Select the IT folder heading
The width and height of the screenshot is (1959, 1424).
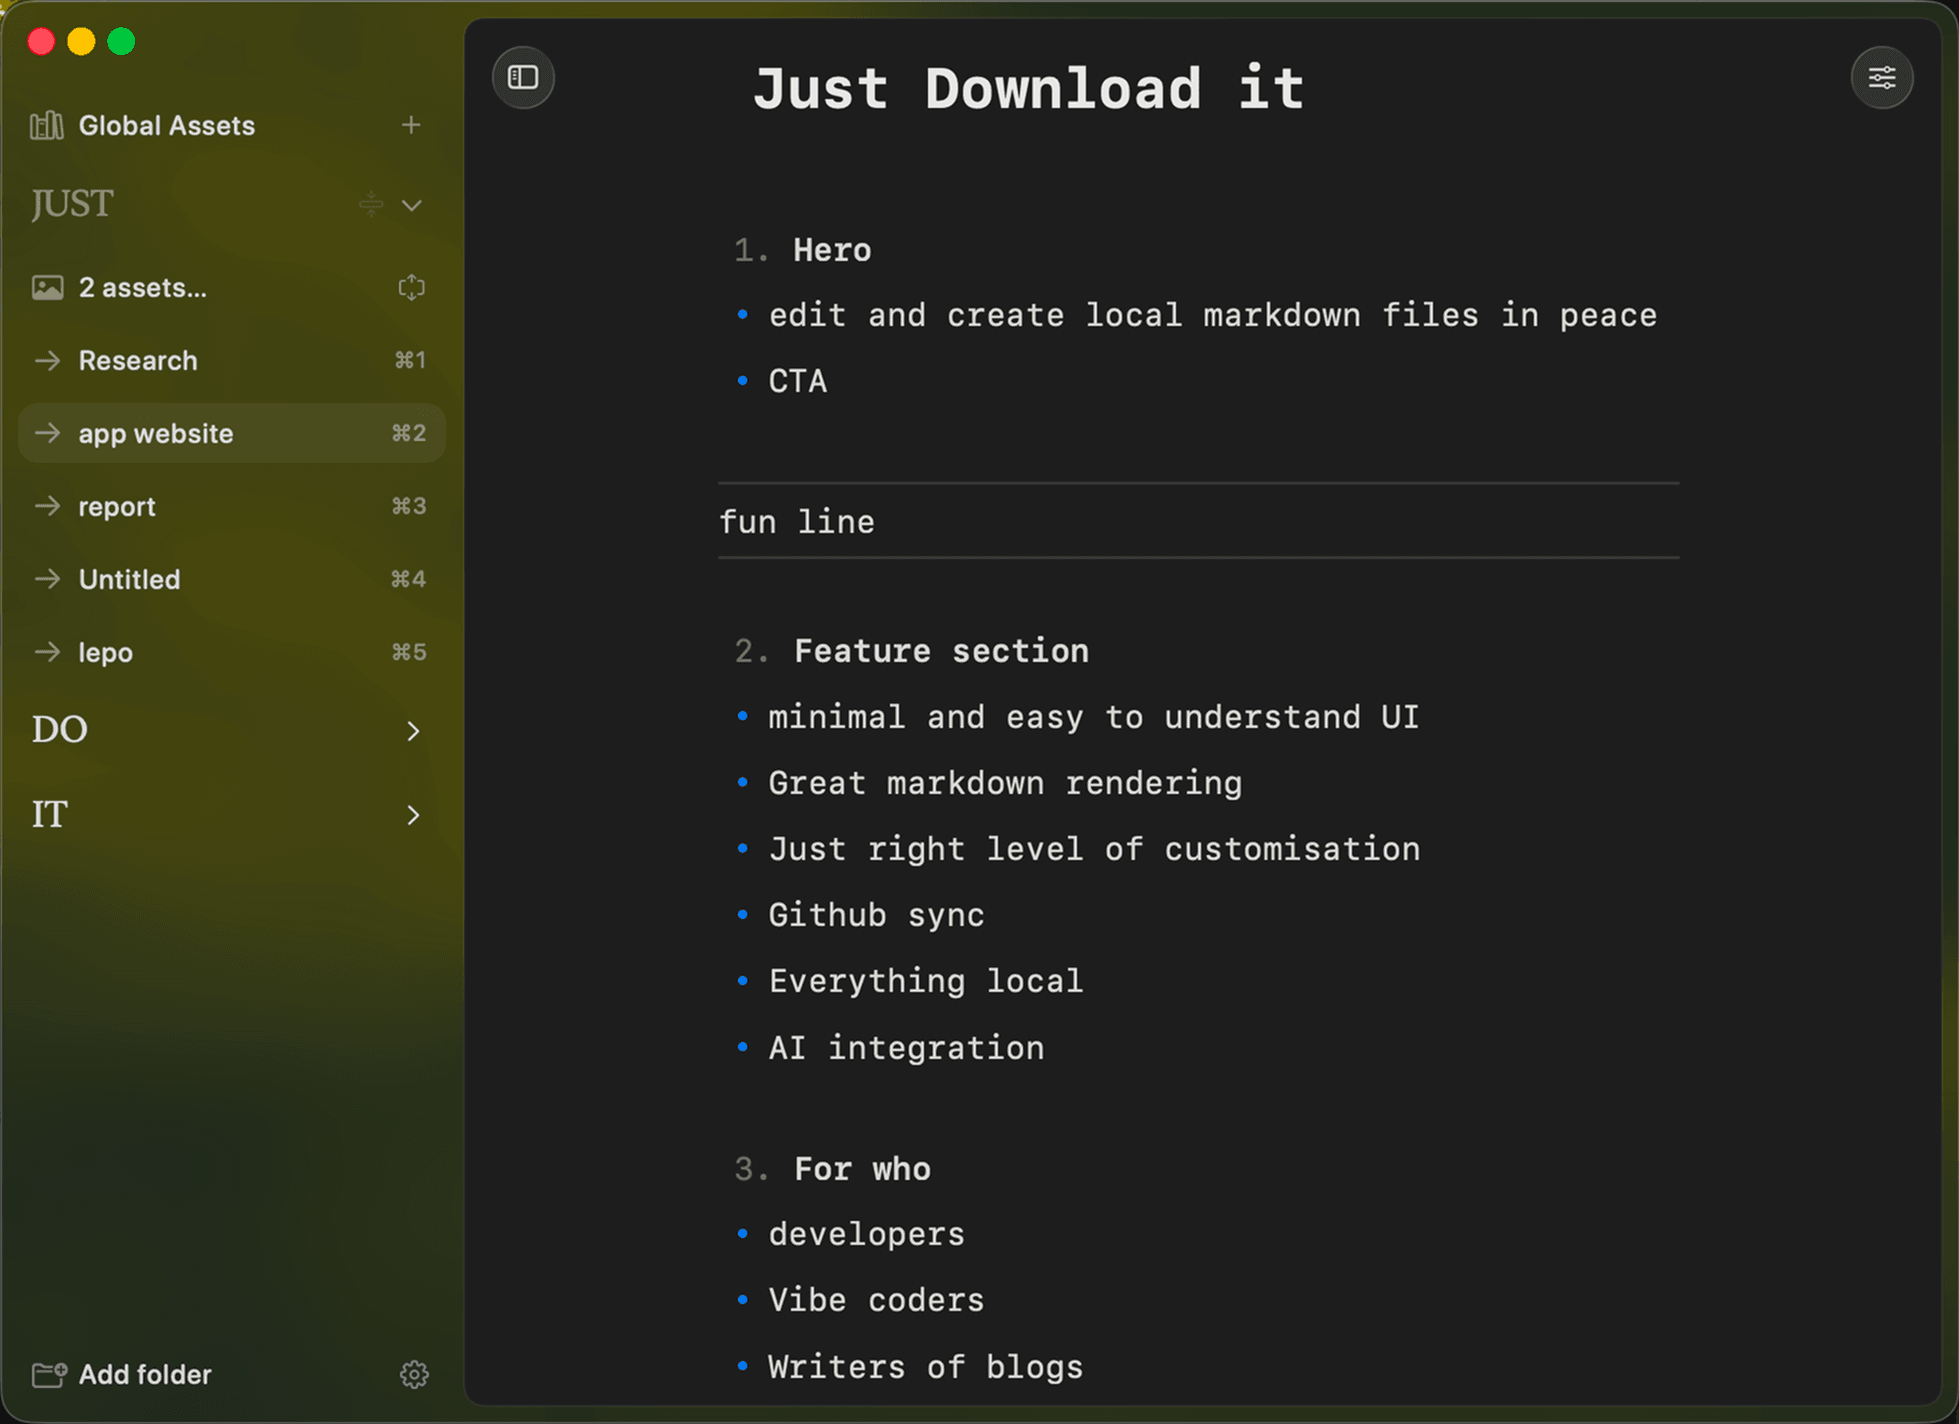49,815
